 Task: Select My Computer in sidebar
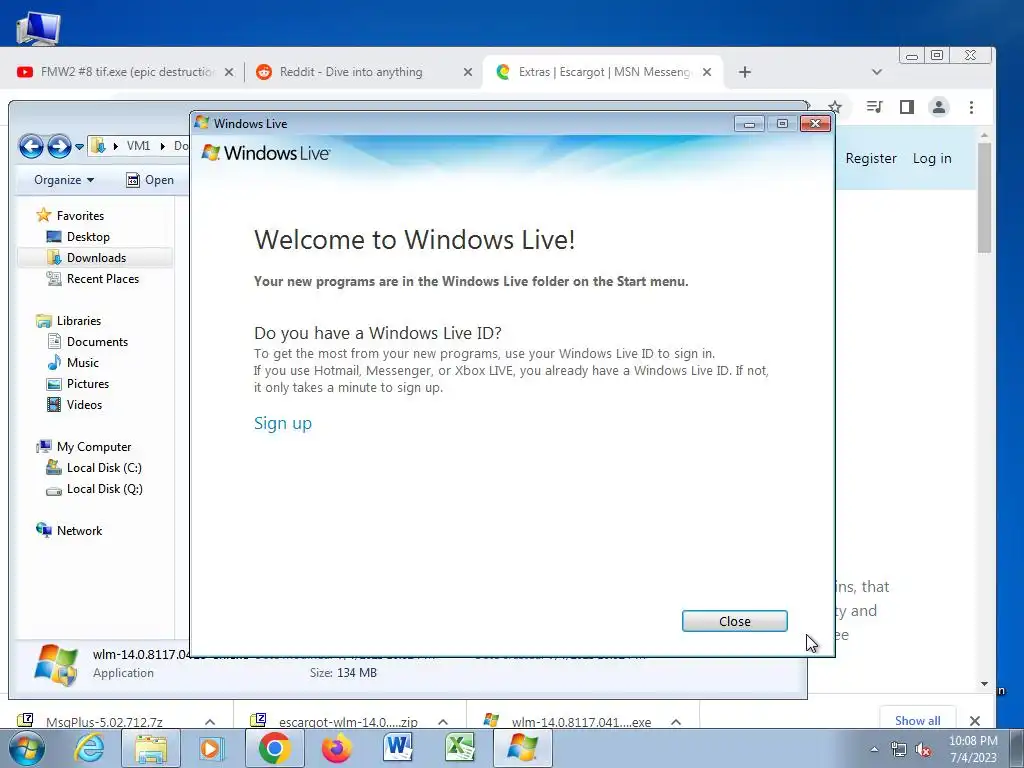84,447
